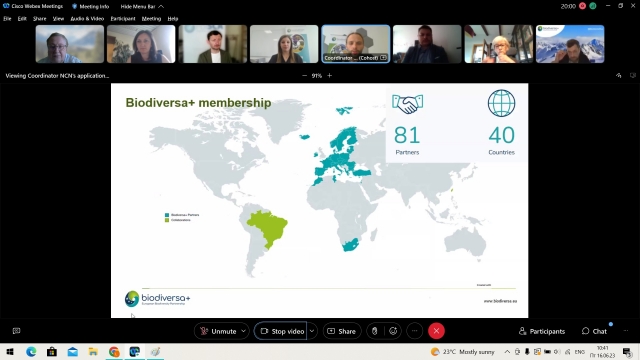Expand audio options arrow beside Unmute
This screenshot has width=640, height=360.
pyautogui.click(x=243, y=331)
